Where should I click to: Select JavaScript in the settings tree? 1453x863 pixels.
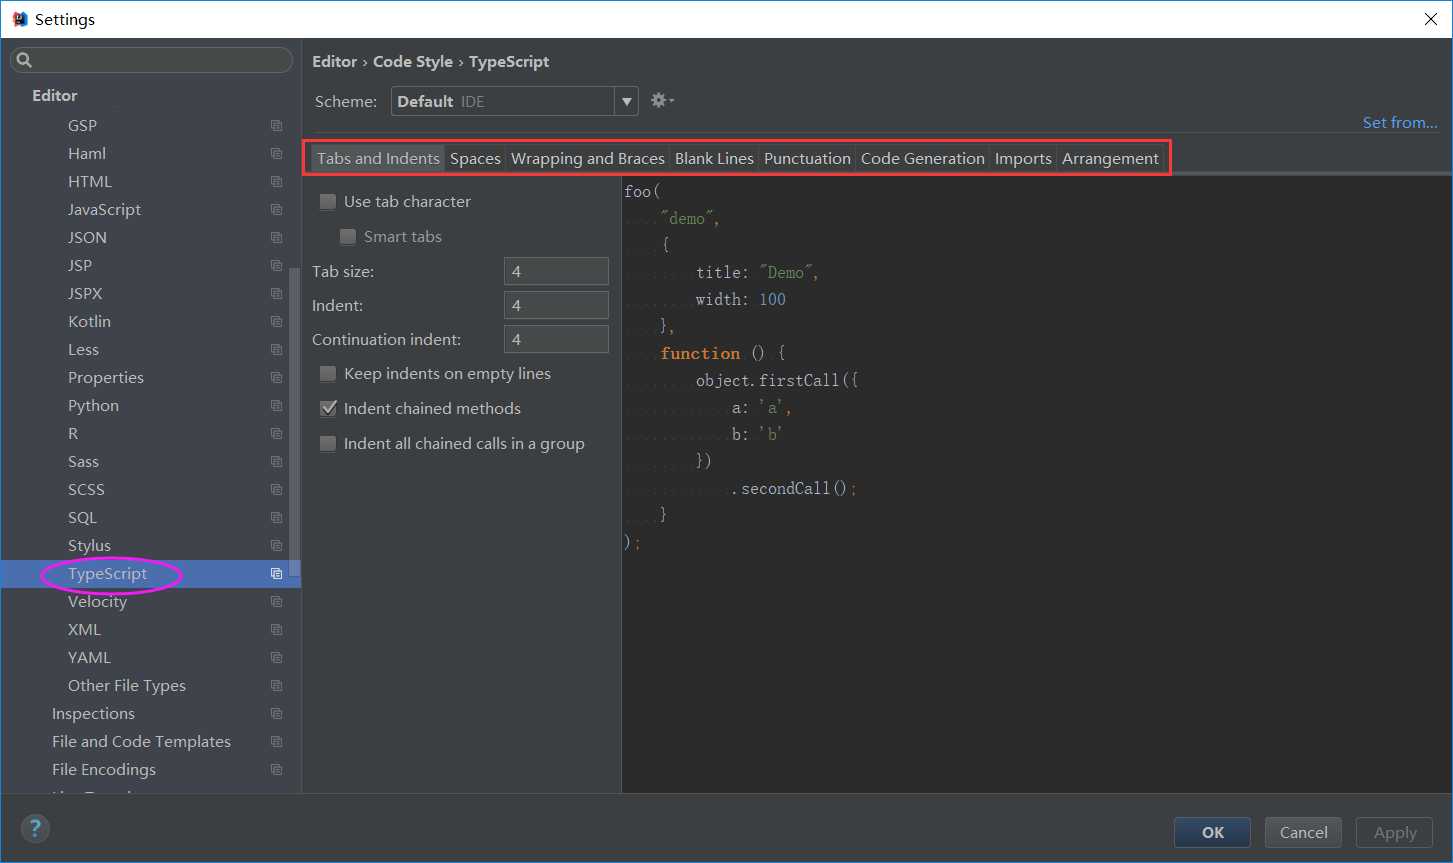104,210
